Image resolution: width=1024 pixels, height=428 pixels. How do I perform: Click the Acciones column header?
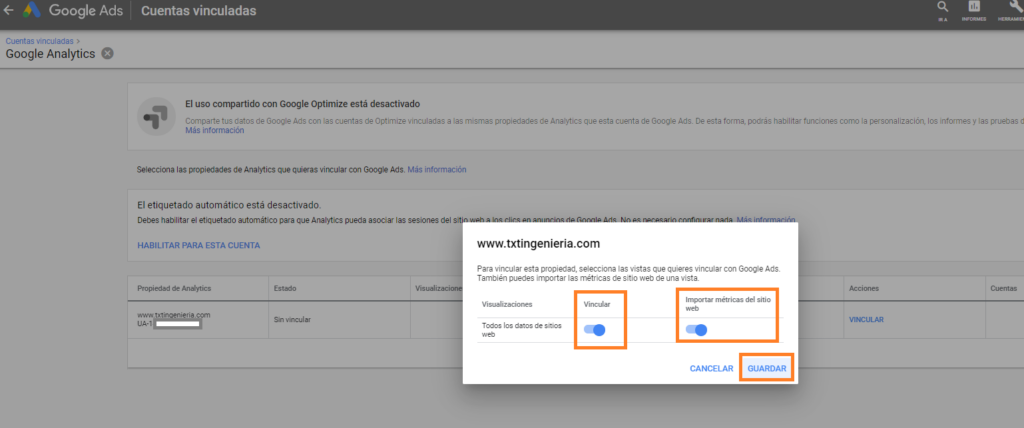point(863,288)
